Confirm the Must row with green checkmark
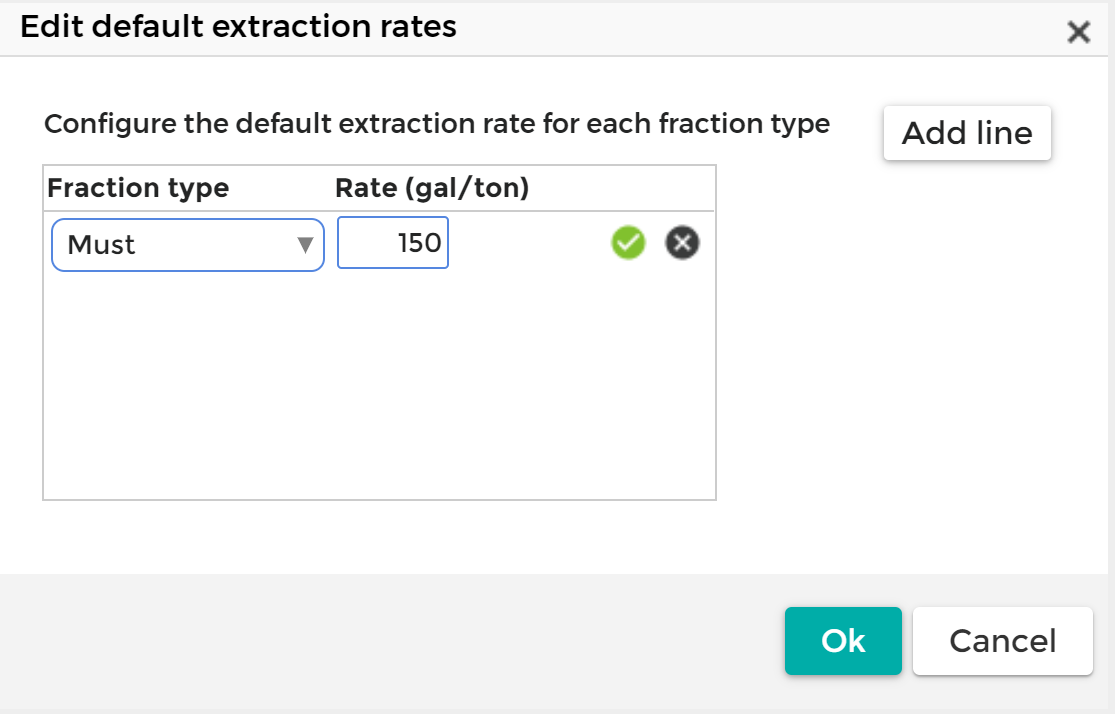The height and width of the screenshot is (714, 1115). click(x=628, y=243)
